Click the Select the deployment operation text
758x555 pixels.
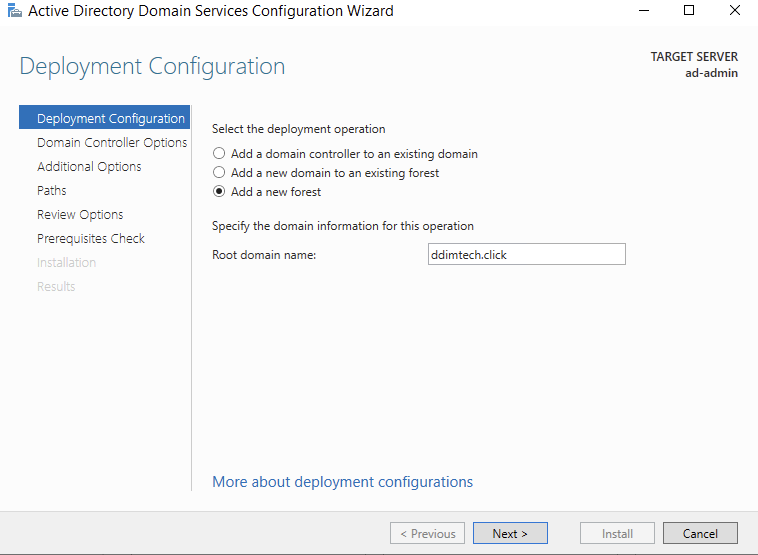298,129
